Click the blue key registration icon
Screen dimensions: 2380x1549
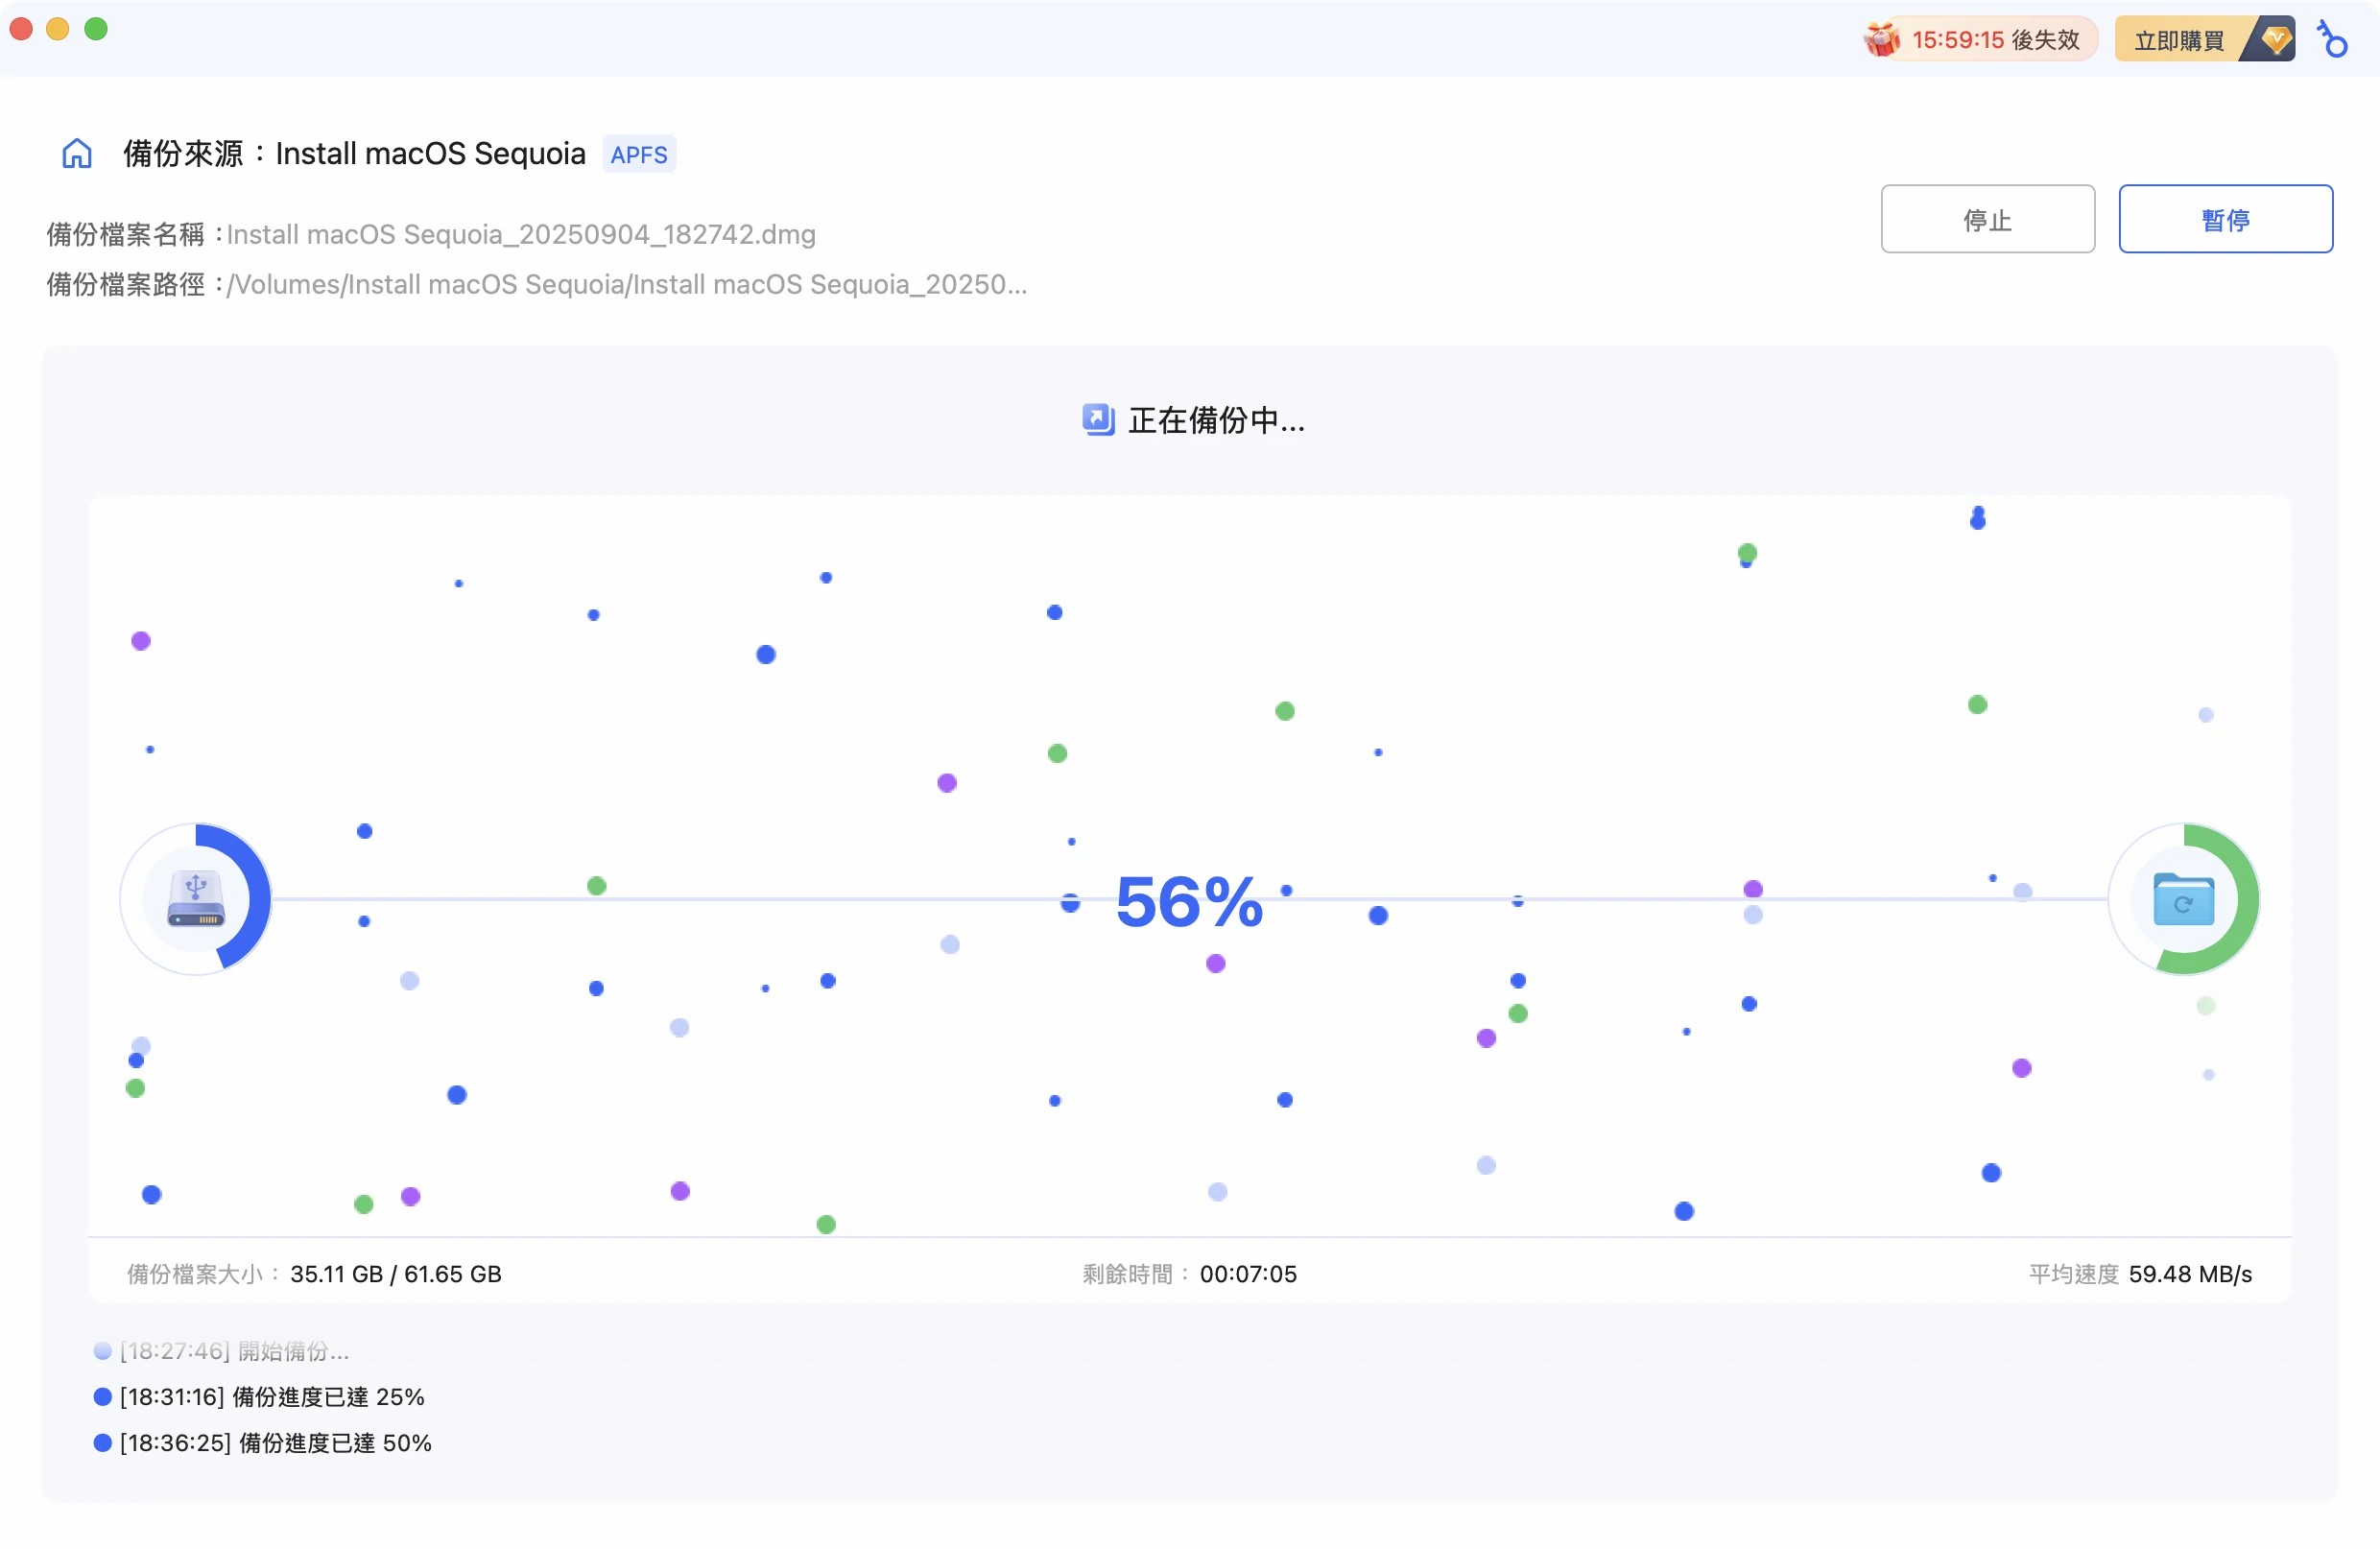click(2333, 40)
